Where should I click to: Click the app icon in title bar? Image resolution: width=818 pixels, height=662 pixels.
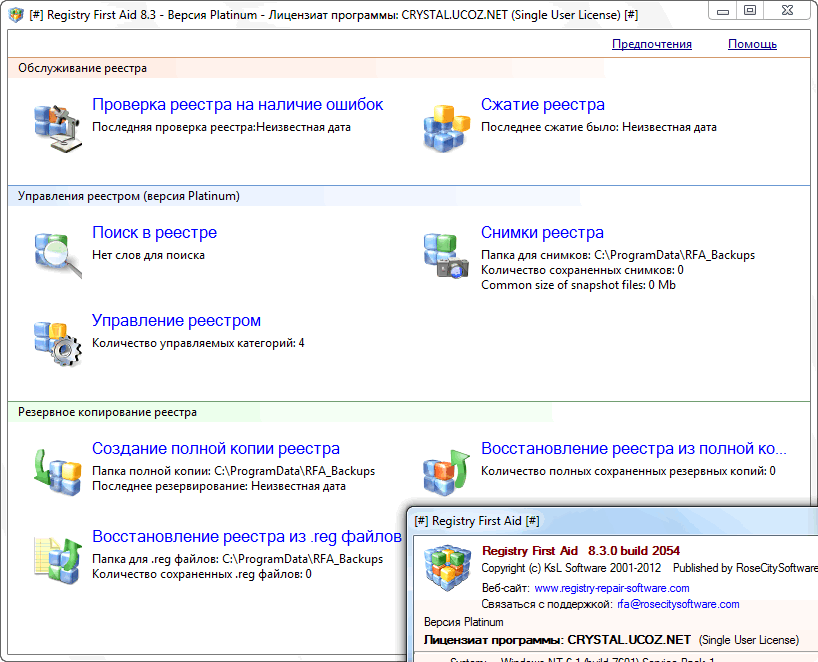[16, 15]
